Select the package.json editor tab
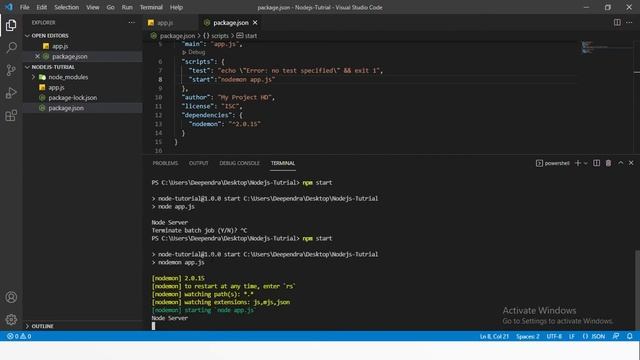The width and height of the screenshot is (640, 360). coord(231,22)
